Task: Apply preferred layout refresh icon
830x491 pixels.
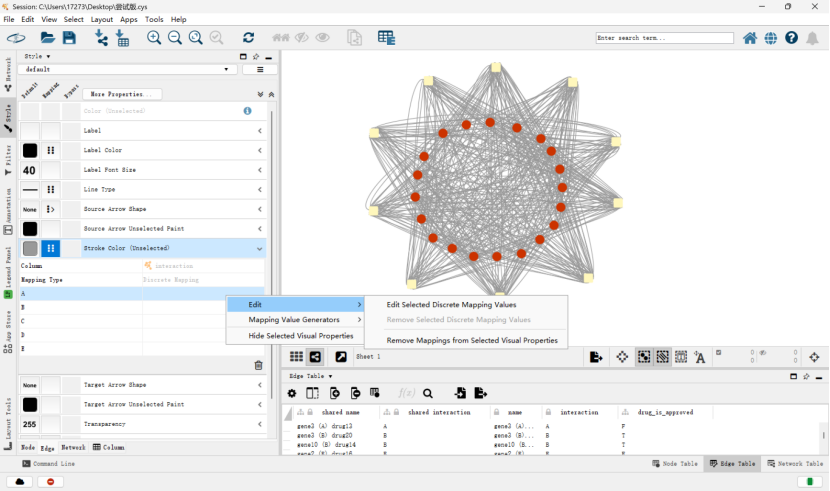Action: pos(248,38)
